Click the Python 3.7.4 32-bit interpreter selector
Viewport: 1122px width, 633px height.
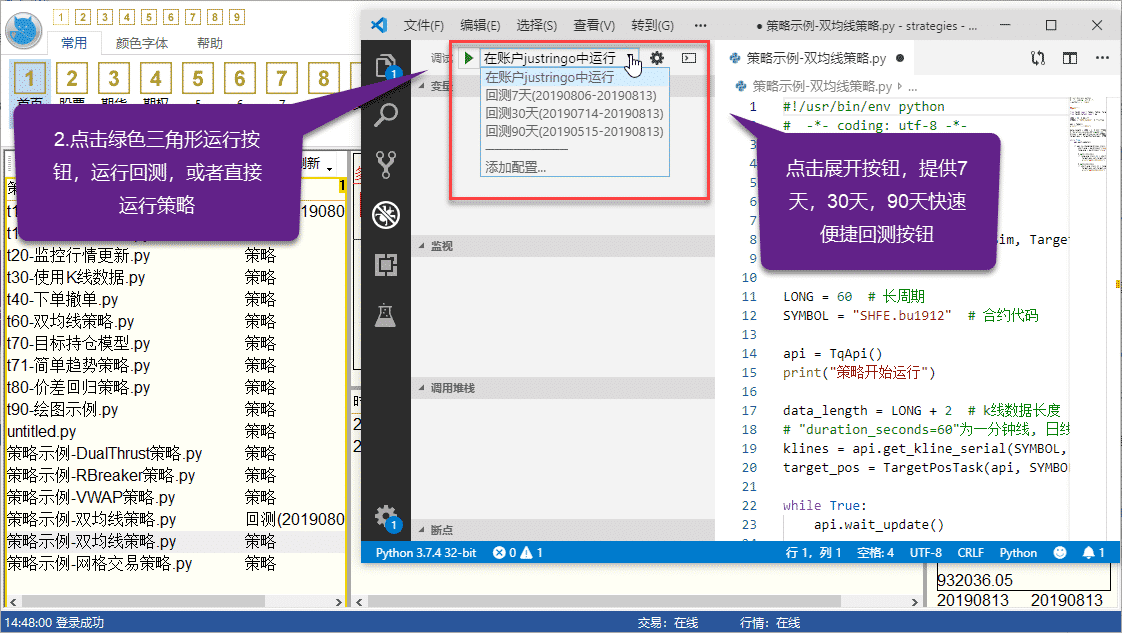point(426,552)
